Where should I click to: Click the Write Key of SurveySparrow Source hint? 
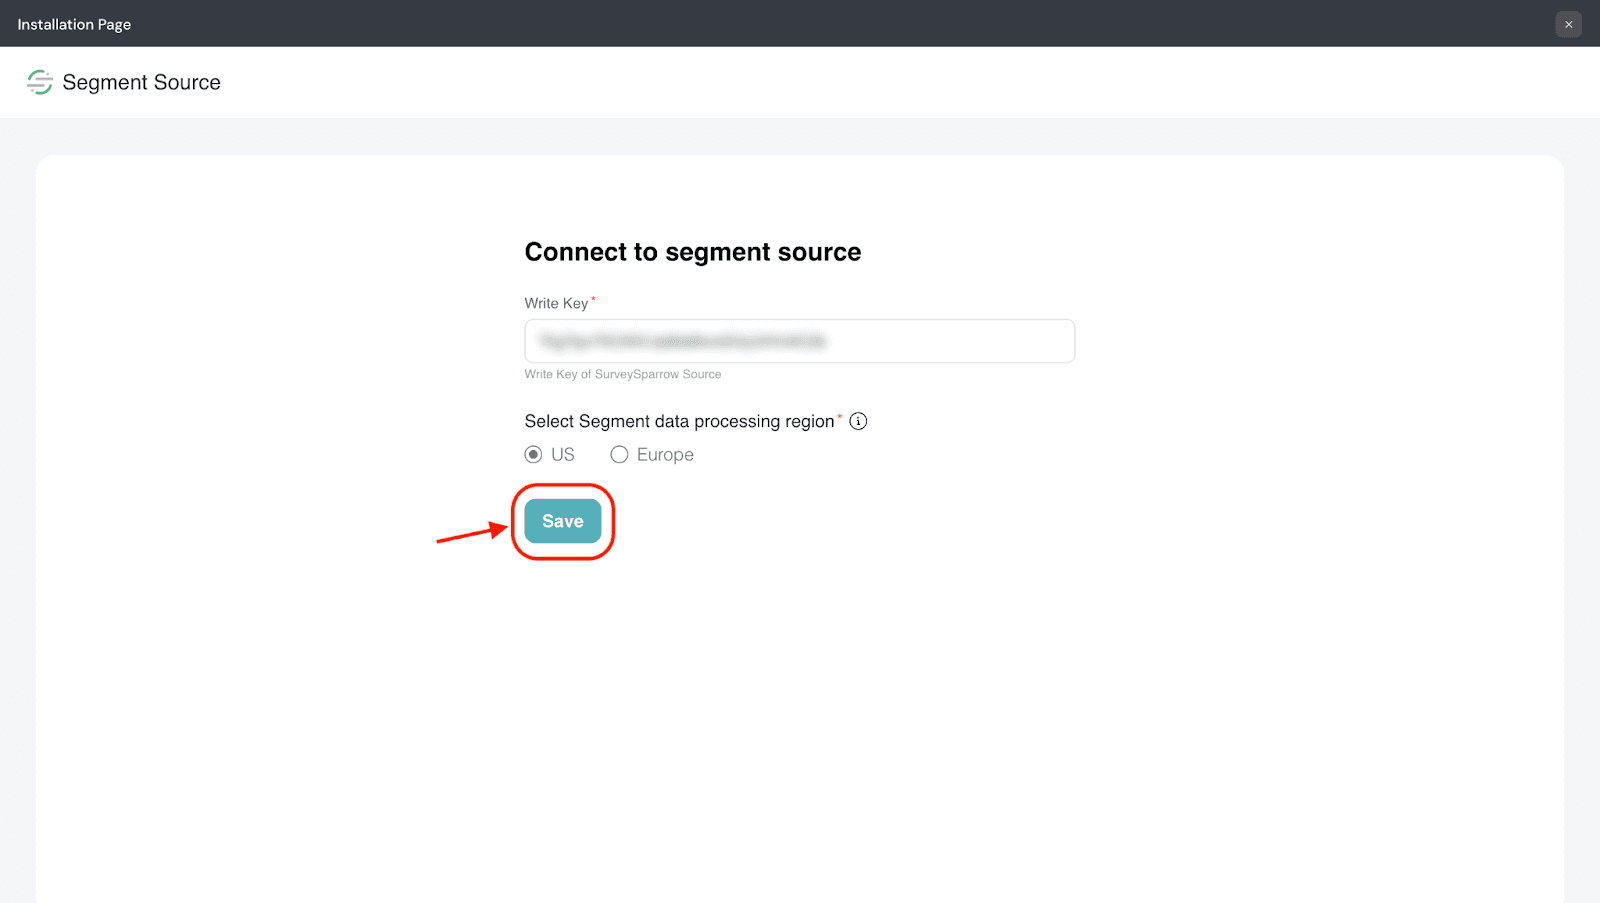(x=622, y=374)
